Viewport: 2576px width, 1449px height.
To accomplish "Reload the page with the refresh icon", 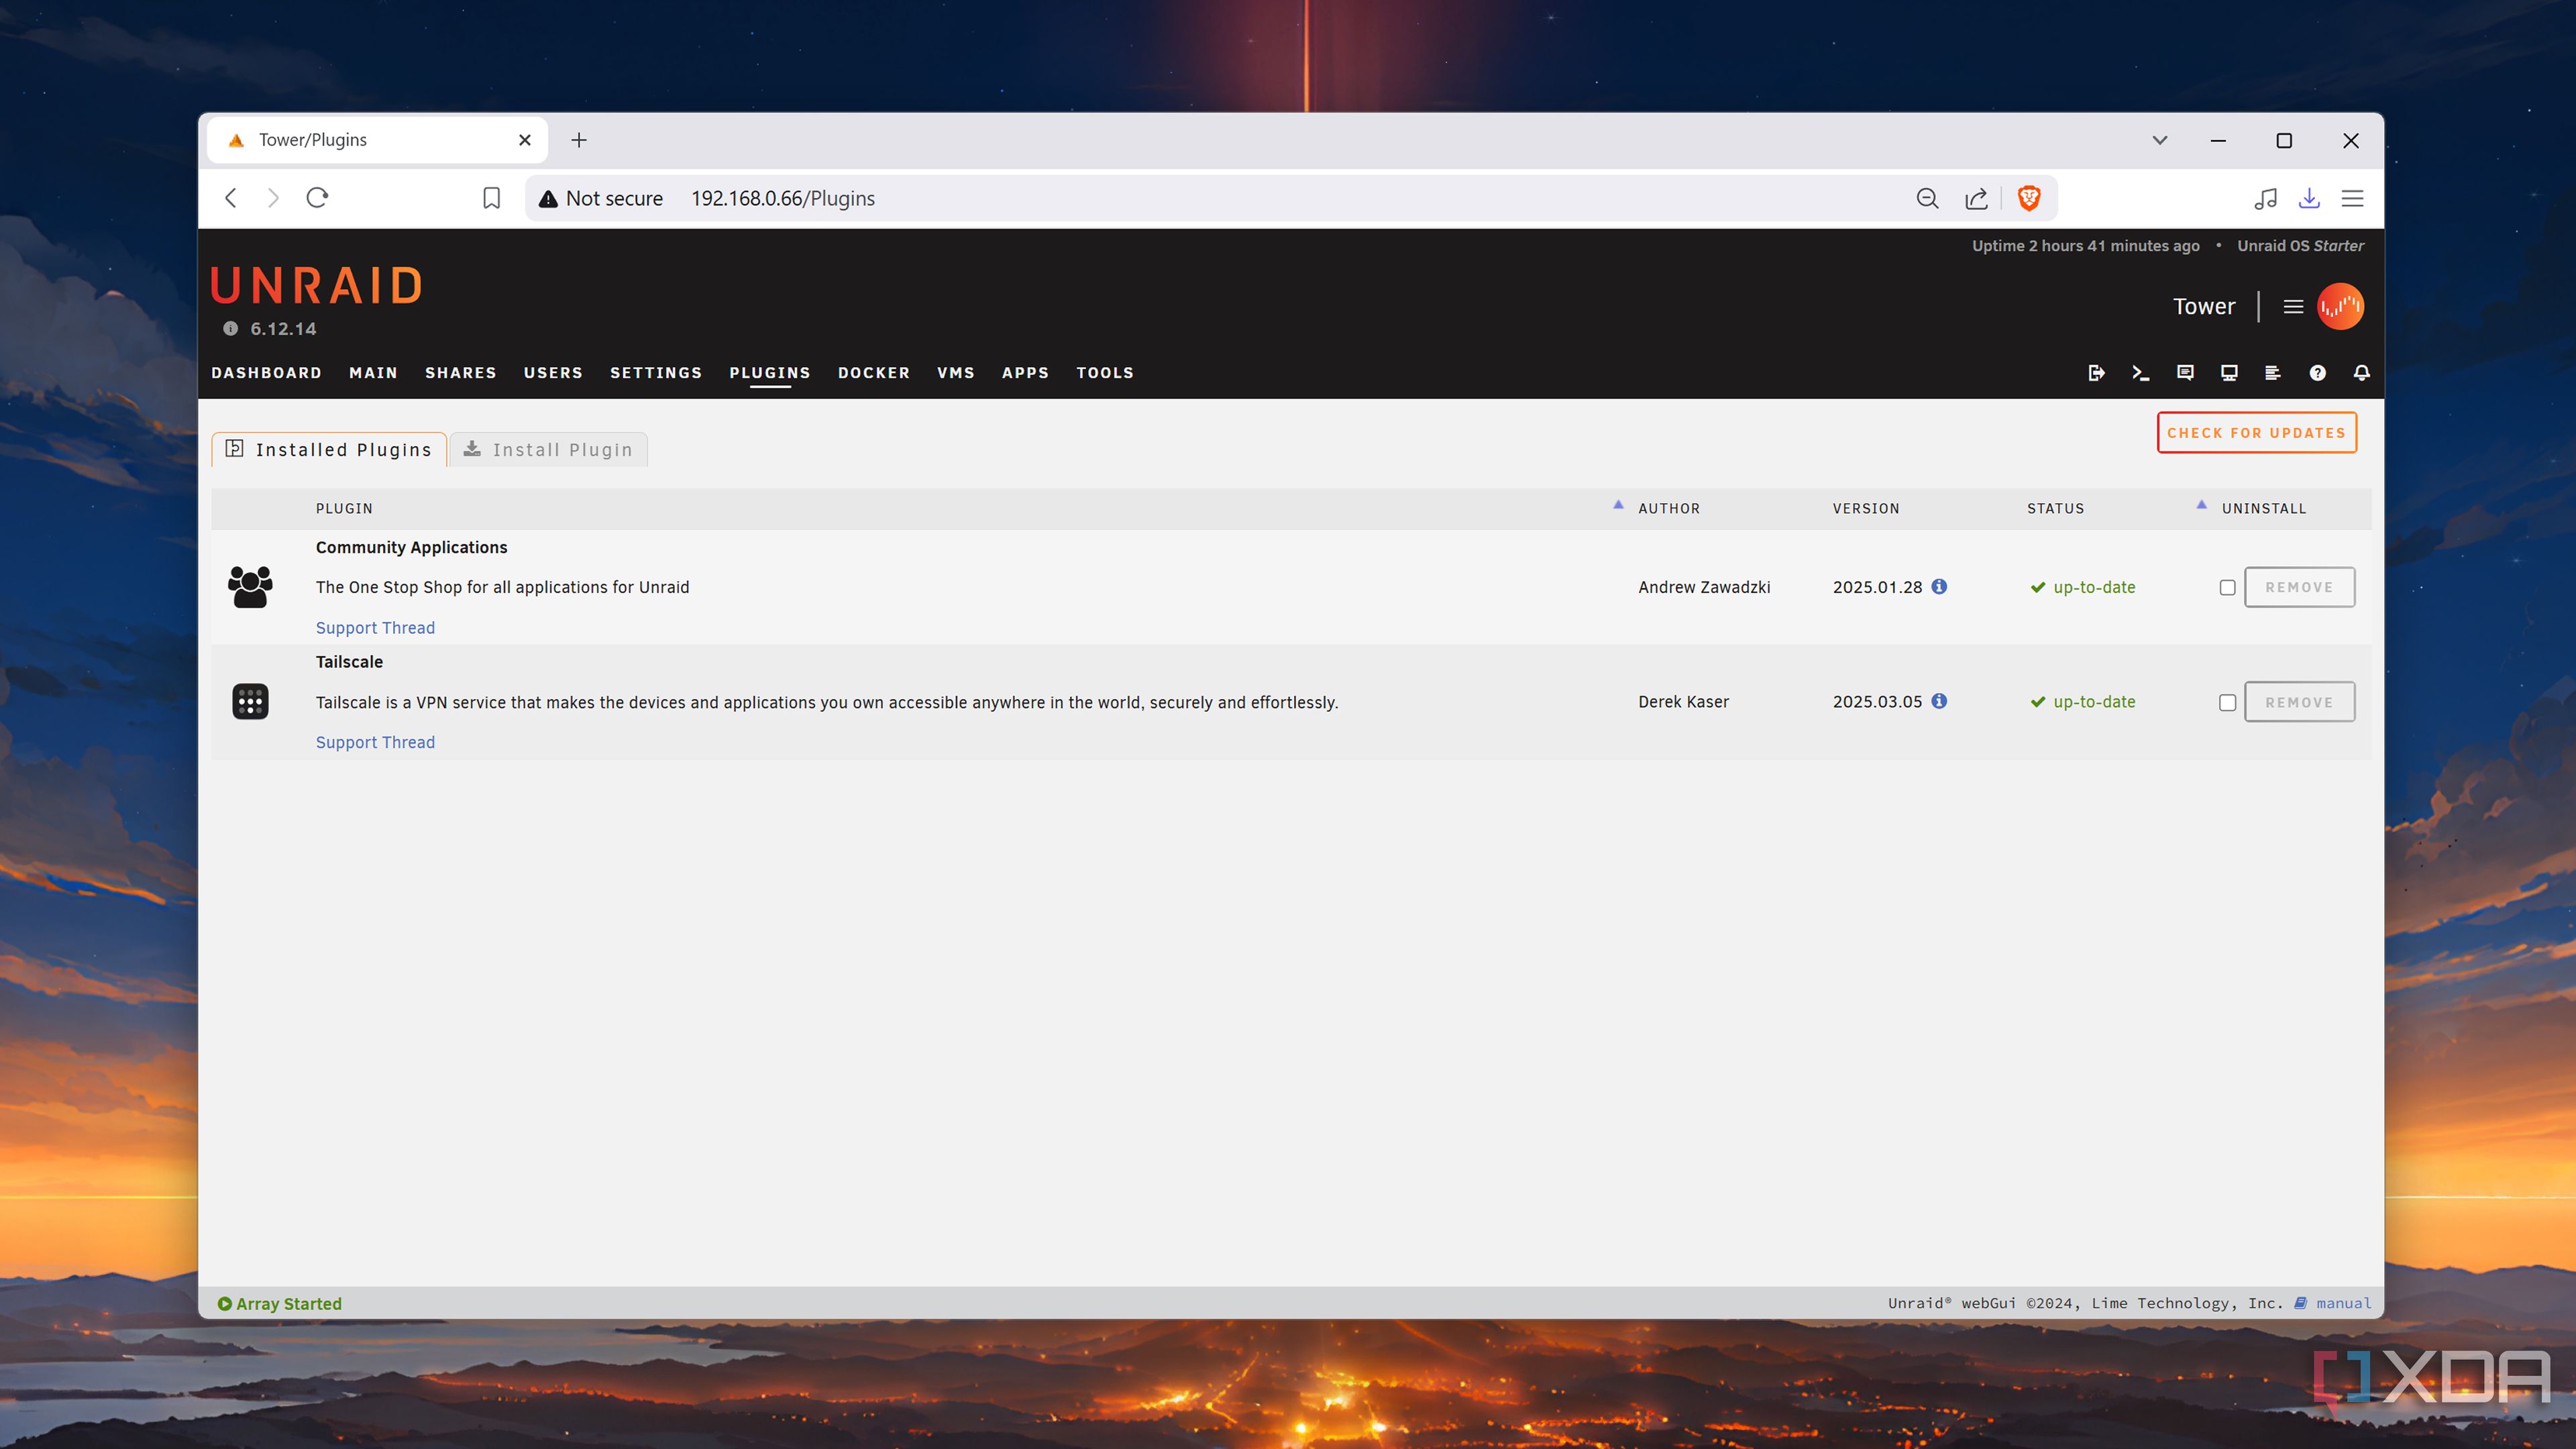I will click(x=317, y=198).
